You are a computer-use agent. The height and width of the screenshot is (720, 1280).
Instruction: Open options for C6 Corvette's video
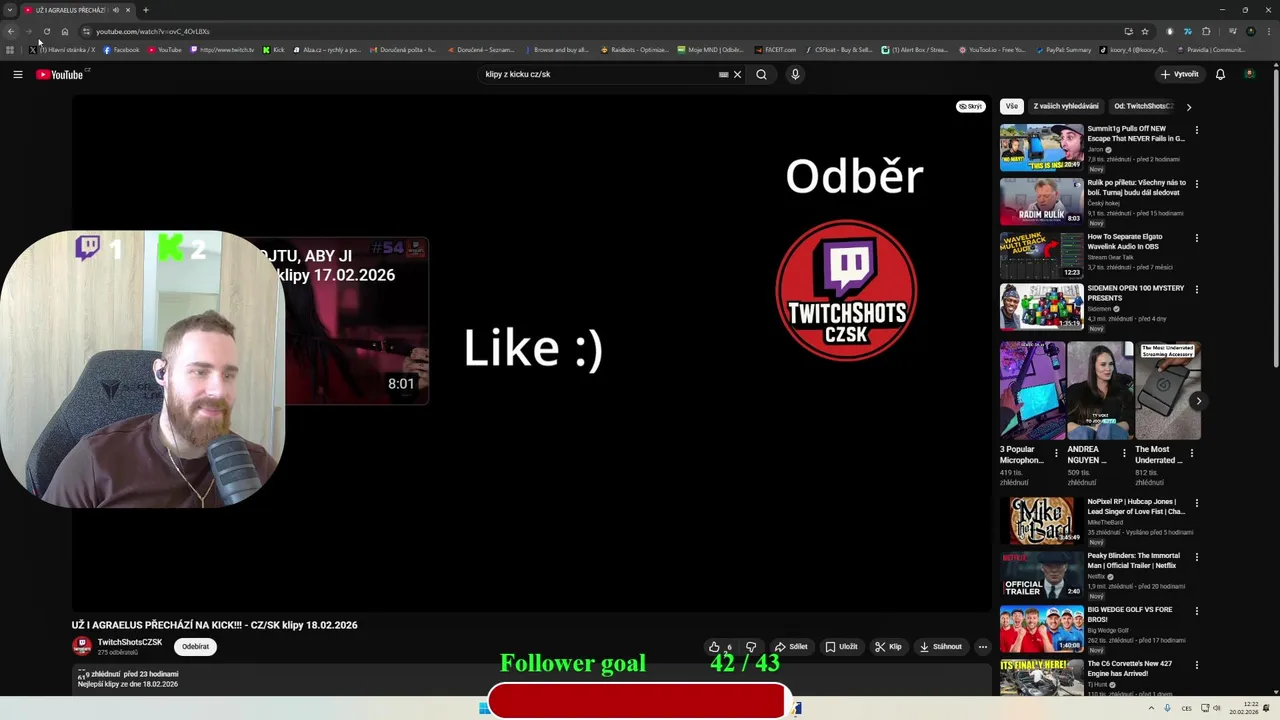[1196, 665]
